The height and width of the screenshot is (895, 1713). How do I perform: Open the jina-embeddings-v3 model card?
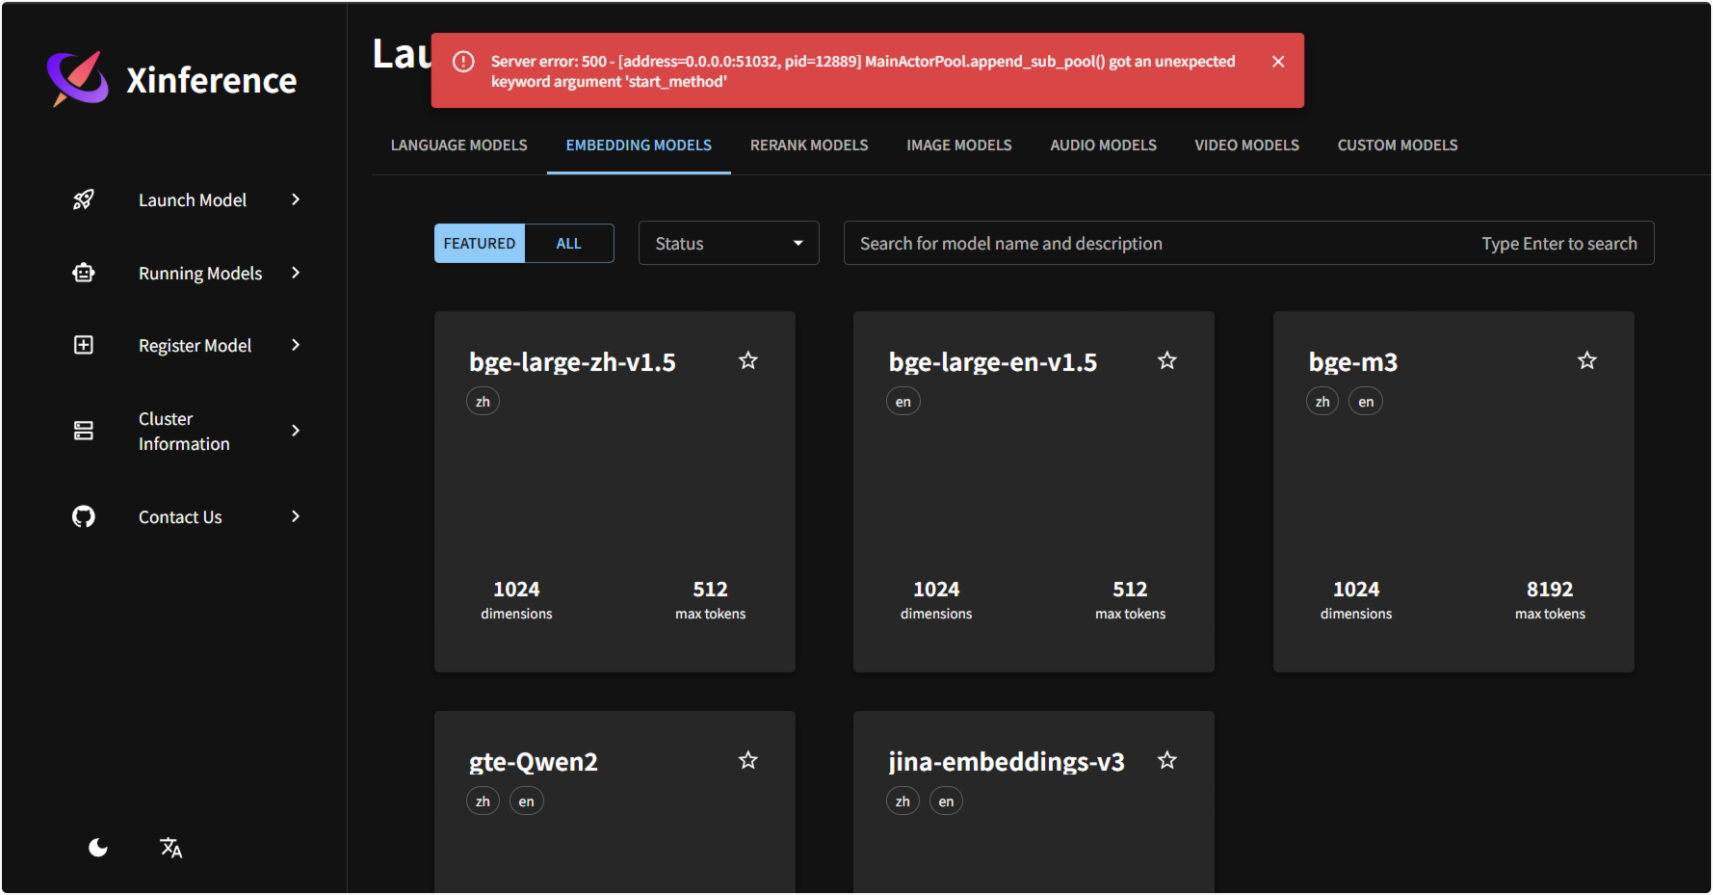click(1034, 802)
